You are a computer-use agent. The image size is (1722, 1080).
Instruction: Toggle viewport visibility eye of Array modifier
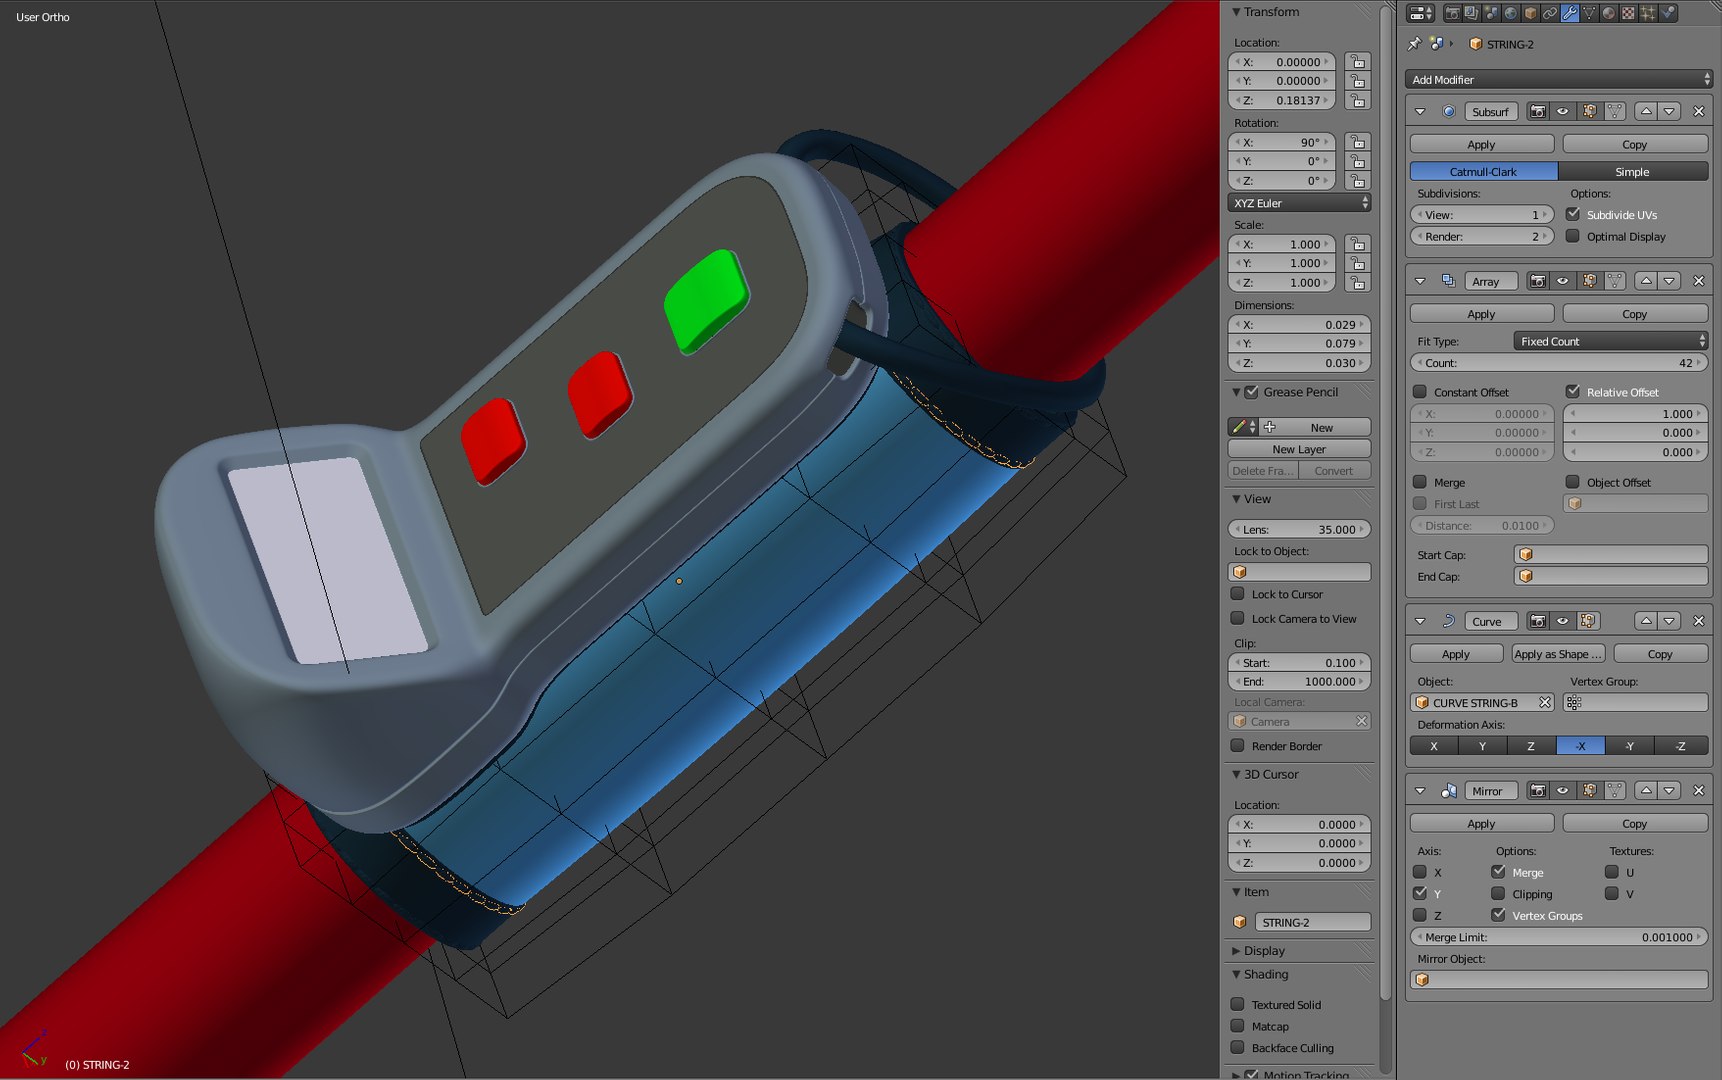point(1563,281)
